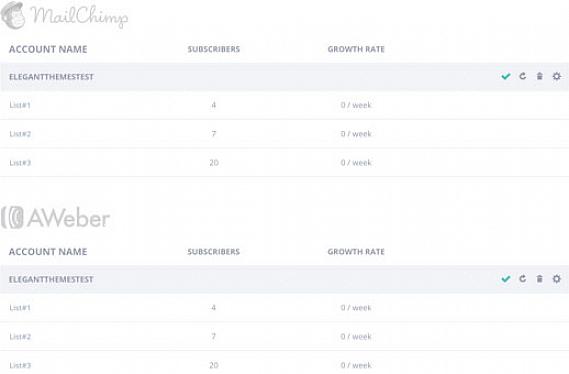
Task: Click the green checkmark in AWeber account row
Action: [505, 279]
